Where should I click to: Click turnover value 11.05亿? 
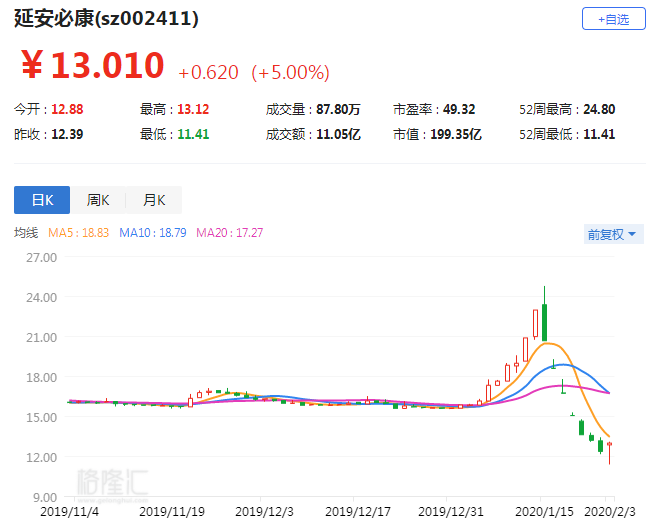pos(338,134)
